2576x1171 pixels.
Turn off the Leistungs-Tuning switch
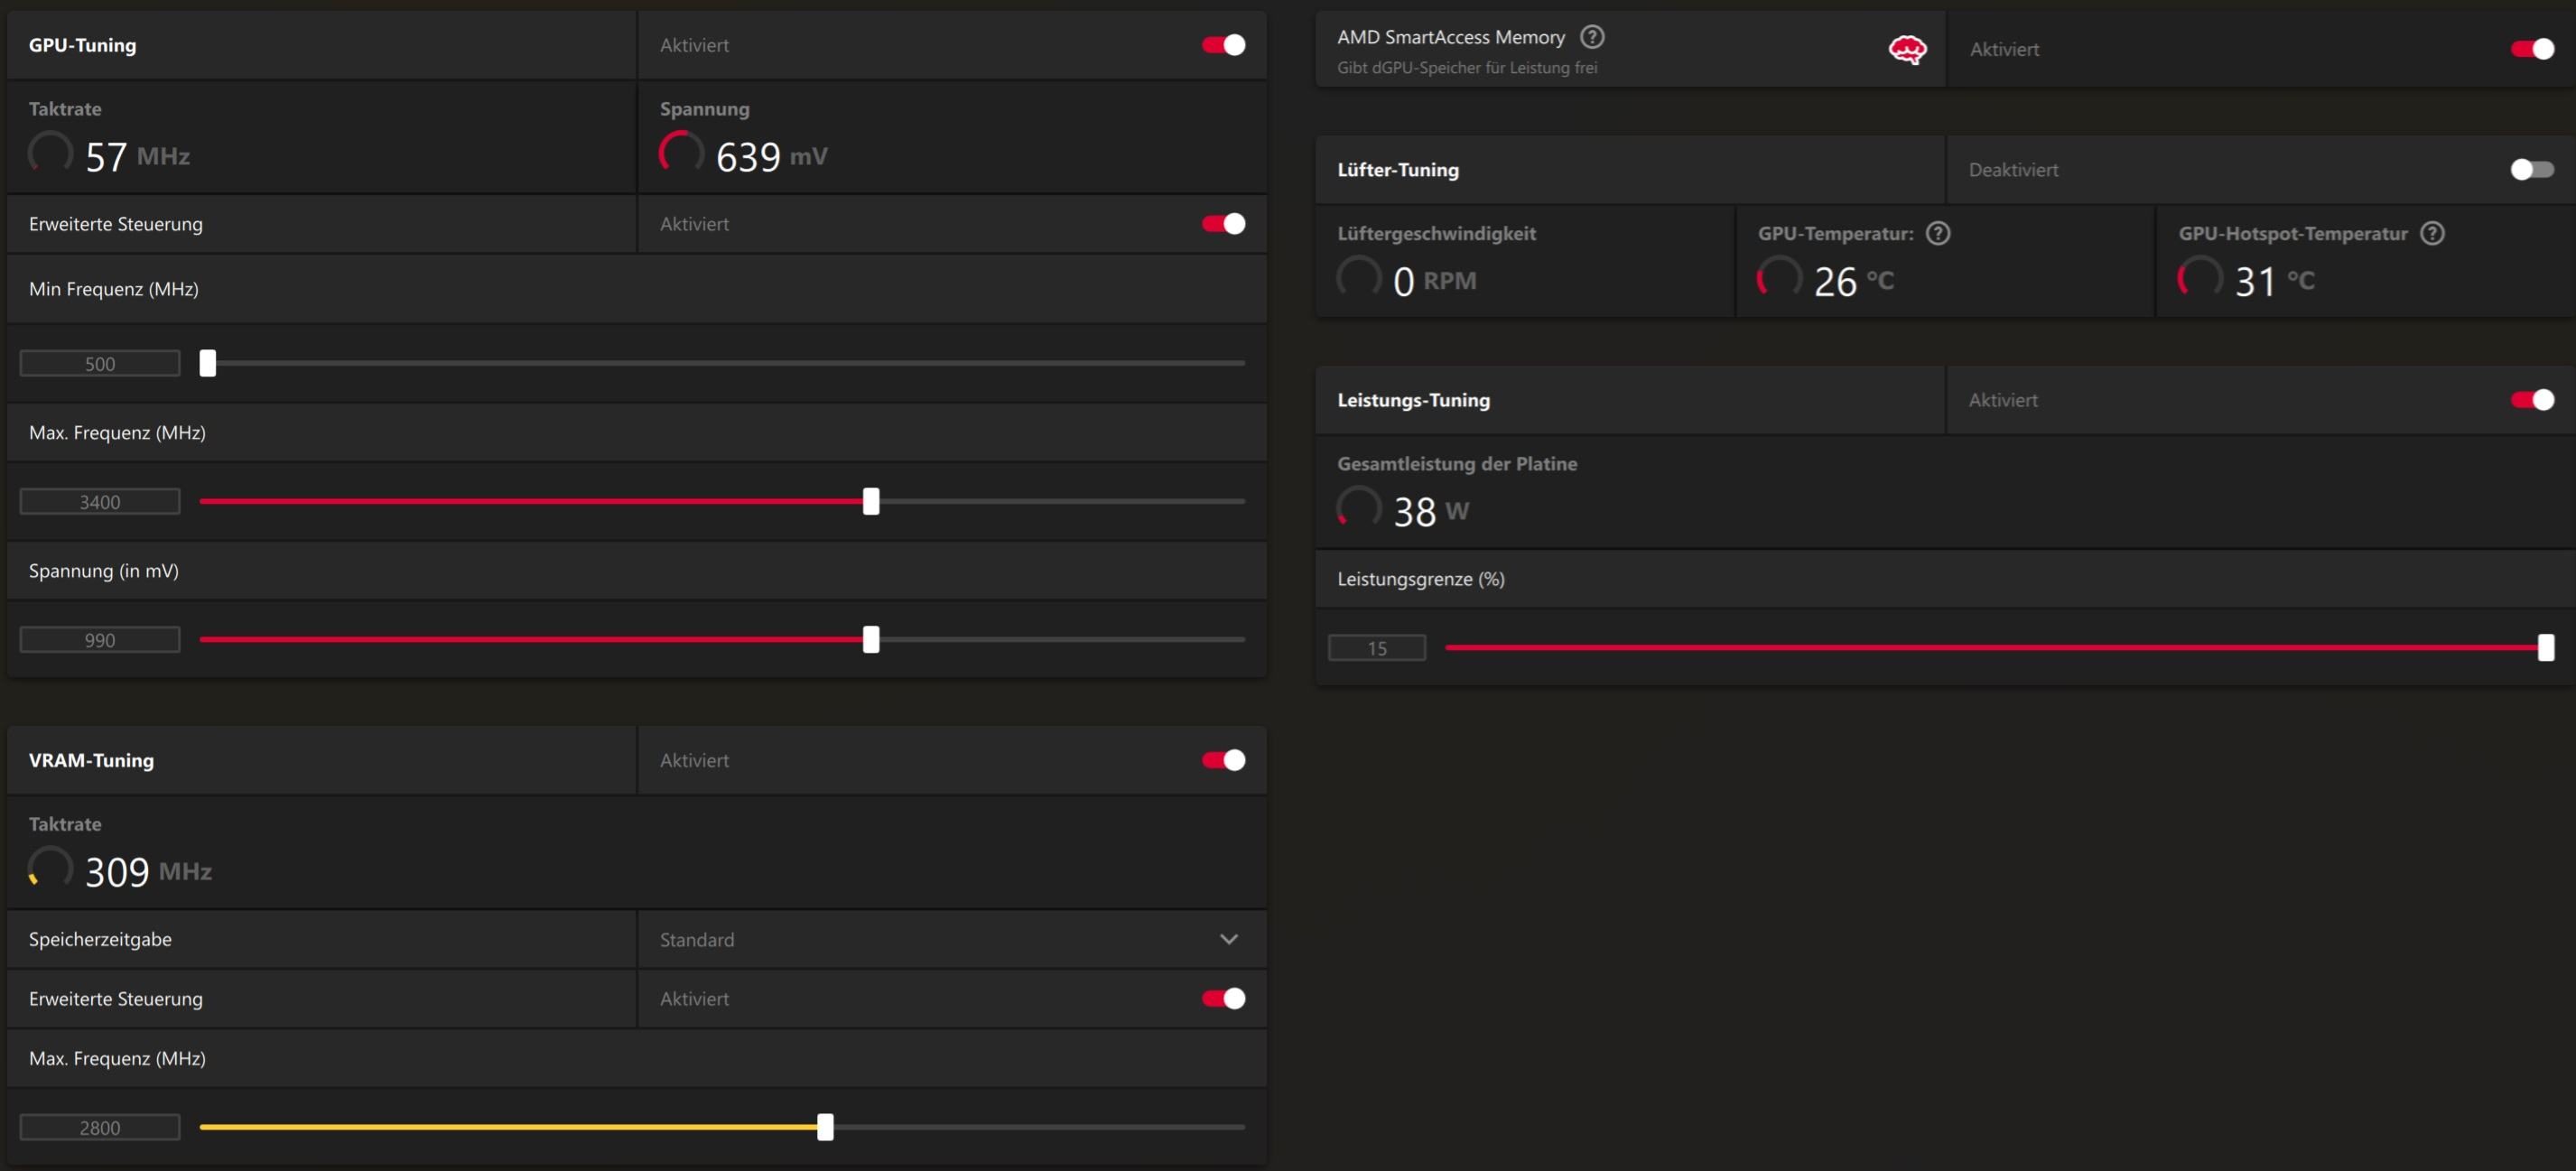tap(2531, 400)
